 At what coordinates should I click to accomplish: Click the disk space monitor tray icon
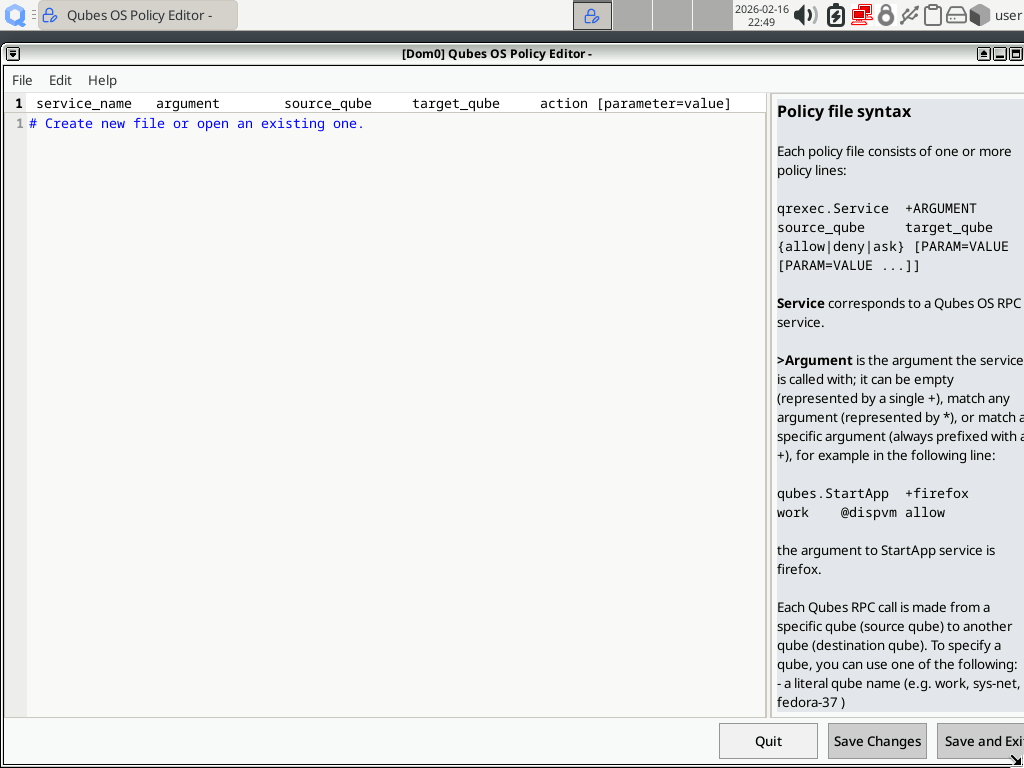[955, 15]
